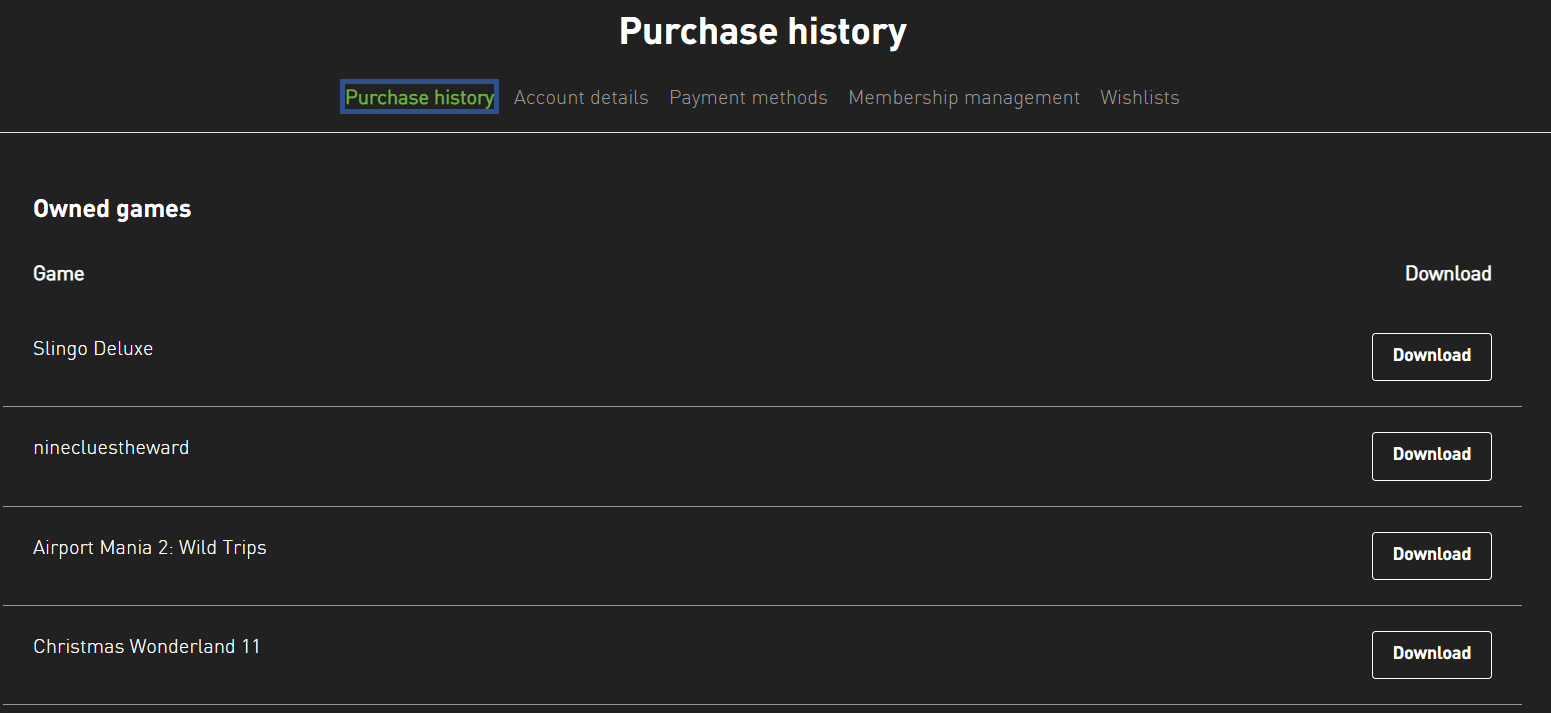Viewport: 1551px width, 713px height.
Task: Click the Game column header
Action: point(59,274)
